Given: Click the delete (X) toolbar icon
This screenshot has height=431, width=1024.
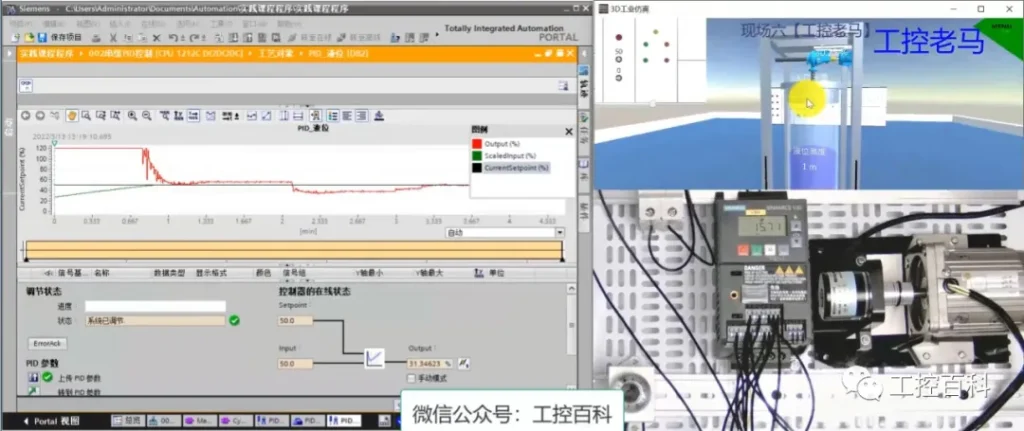Looking at the screenshot, I should click(x=155, y=37).
